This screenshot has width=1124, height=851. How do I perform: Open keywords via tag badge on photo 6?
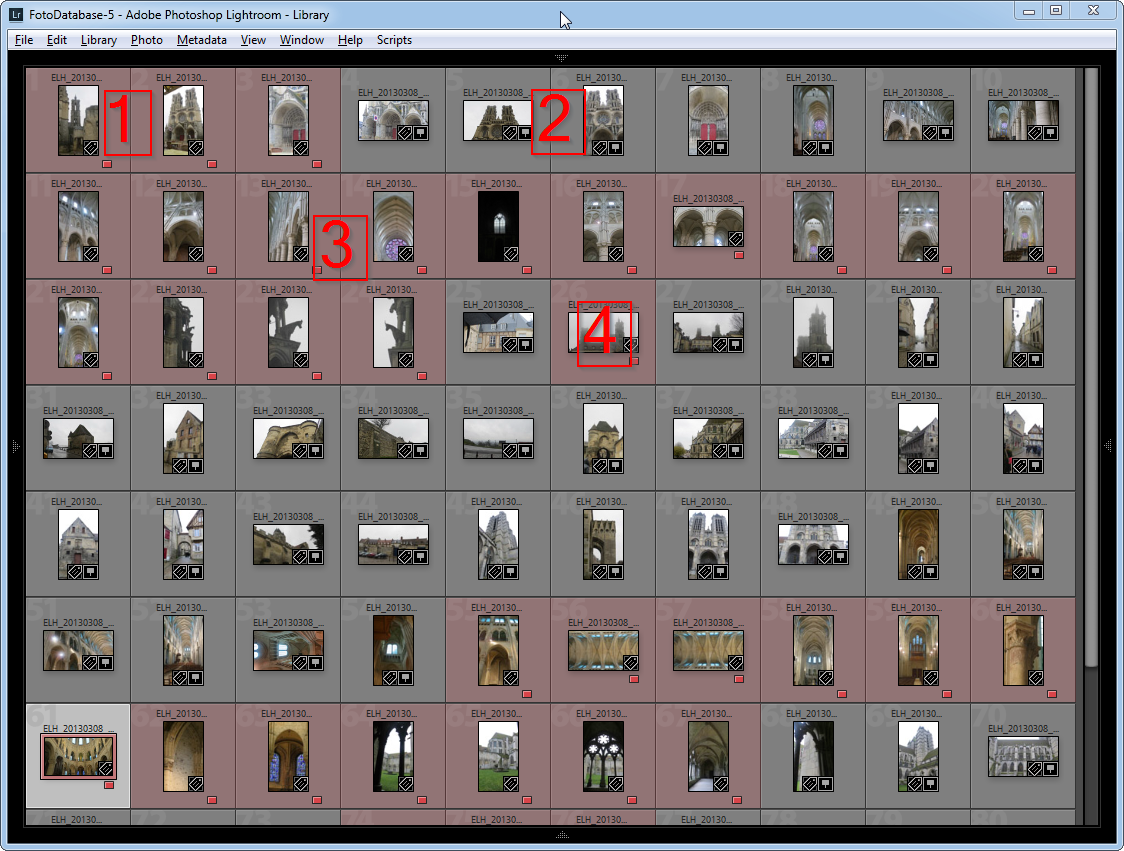[x=600, y=148]
